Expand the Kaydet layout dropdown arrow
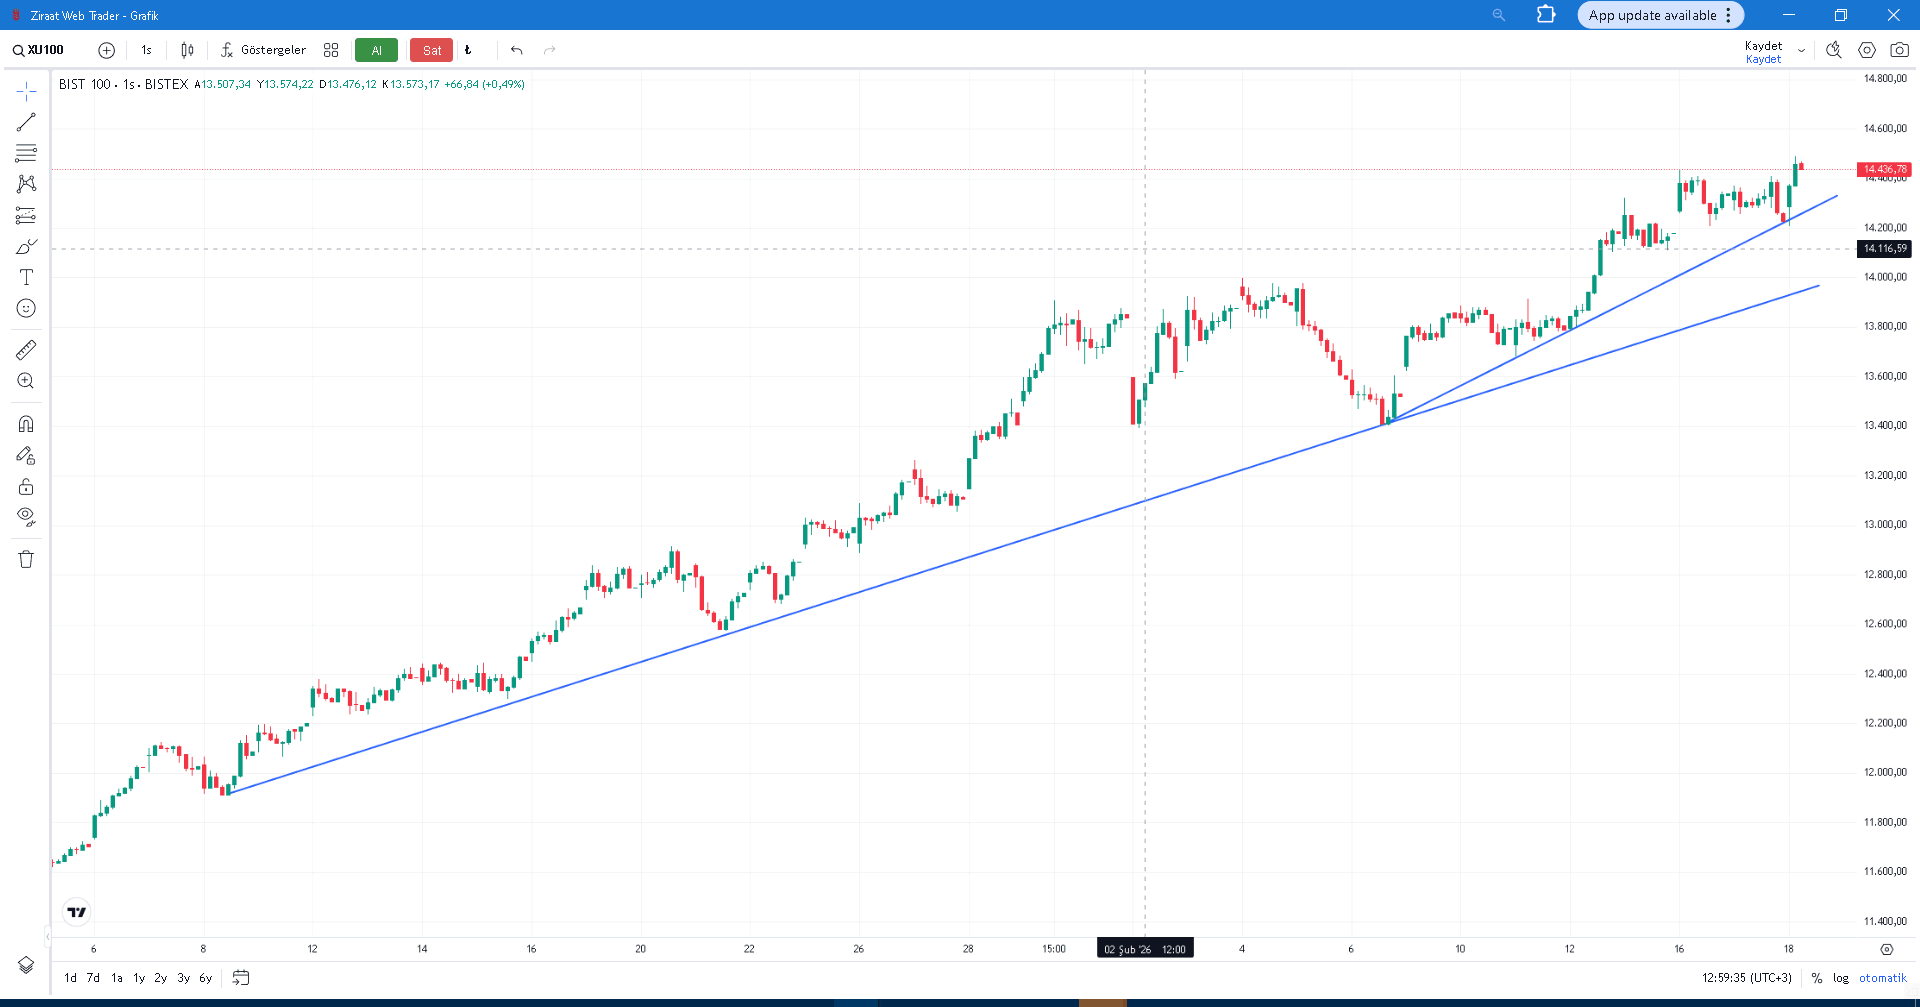The image size is (1920, 1007). click(1801, 51)
